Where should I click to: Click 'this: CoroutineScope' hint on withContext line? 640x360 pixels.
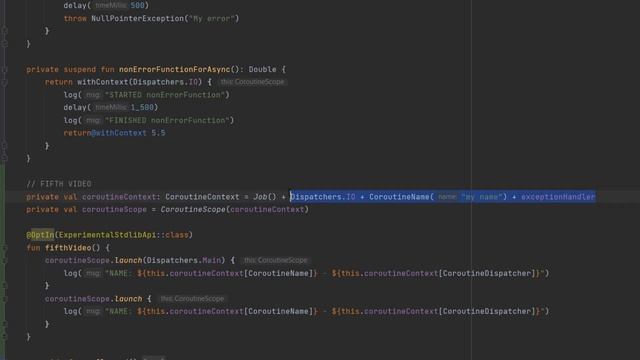pyautogui.click(x=252, y=82)
